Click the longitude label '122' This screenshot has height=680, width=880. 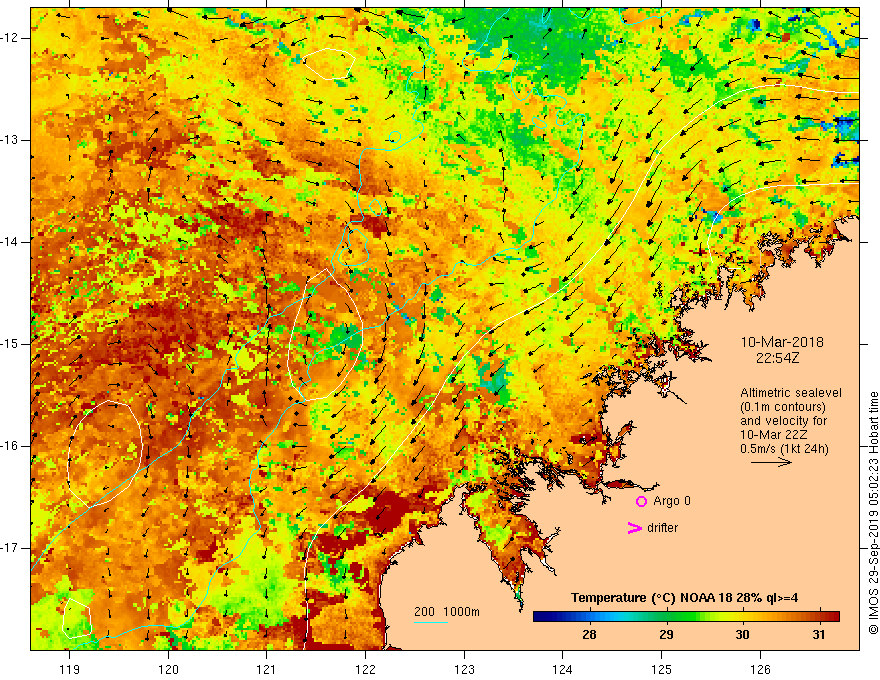[365, 669]
